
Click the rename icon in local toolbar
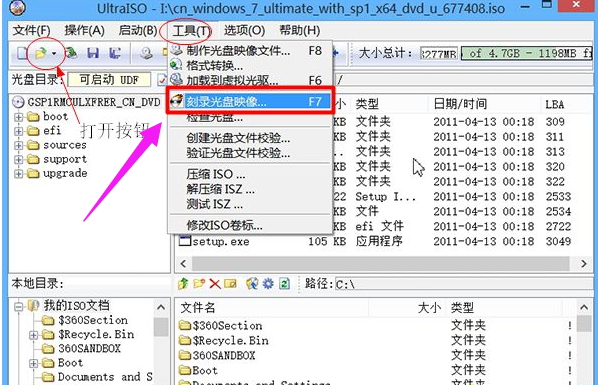pos(230,284)
